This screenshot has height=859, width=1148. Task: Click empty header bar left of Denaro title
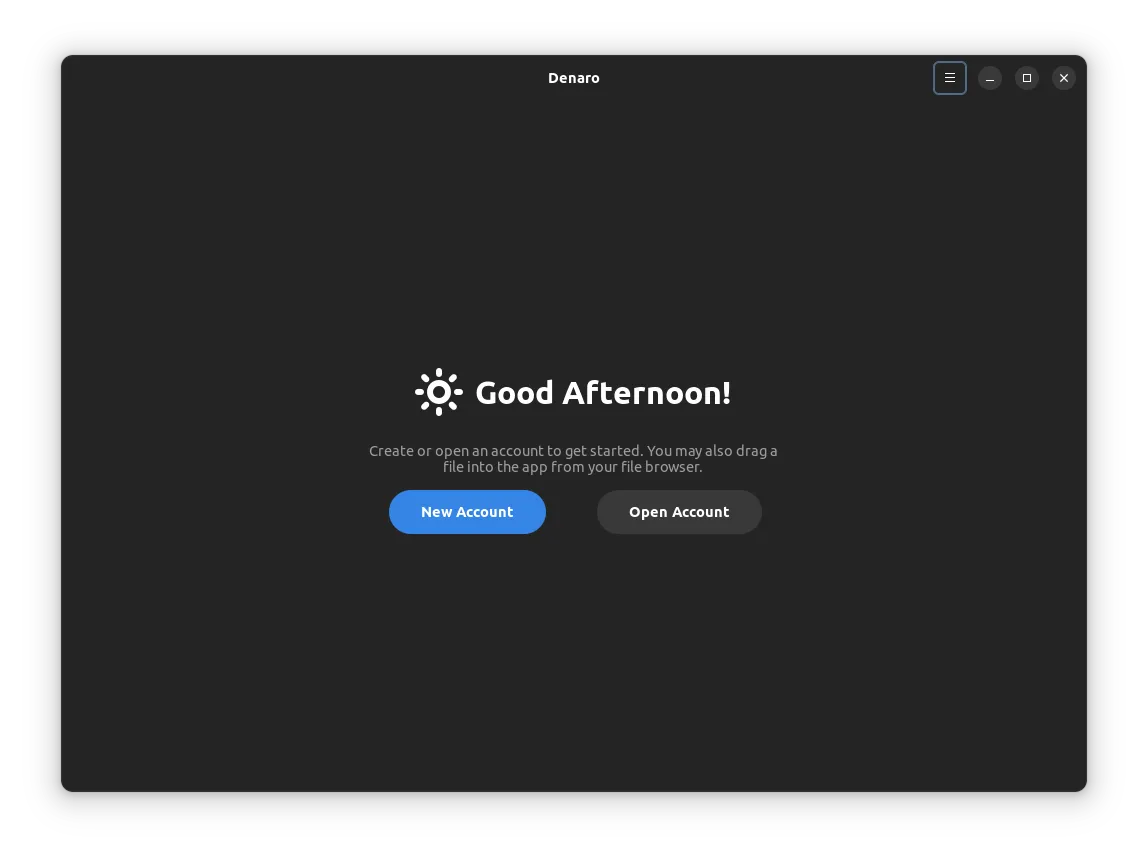tap(300, 78)
